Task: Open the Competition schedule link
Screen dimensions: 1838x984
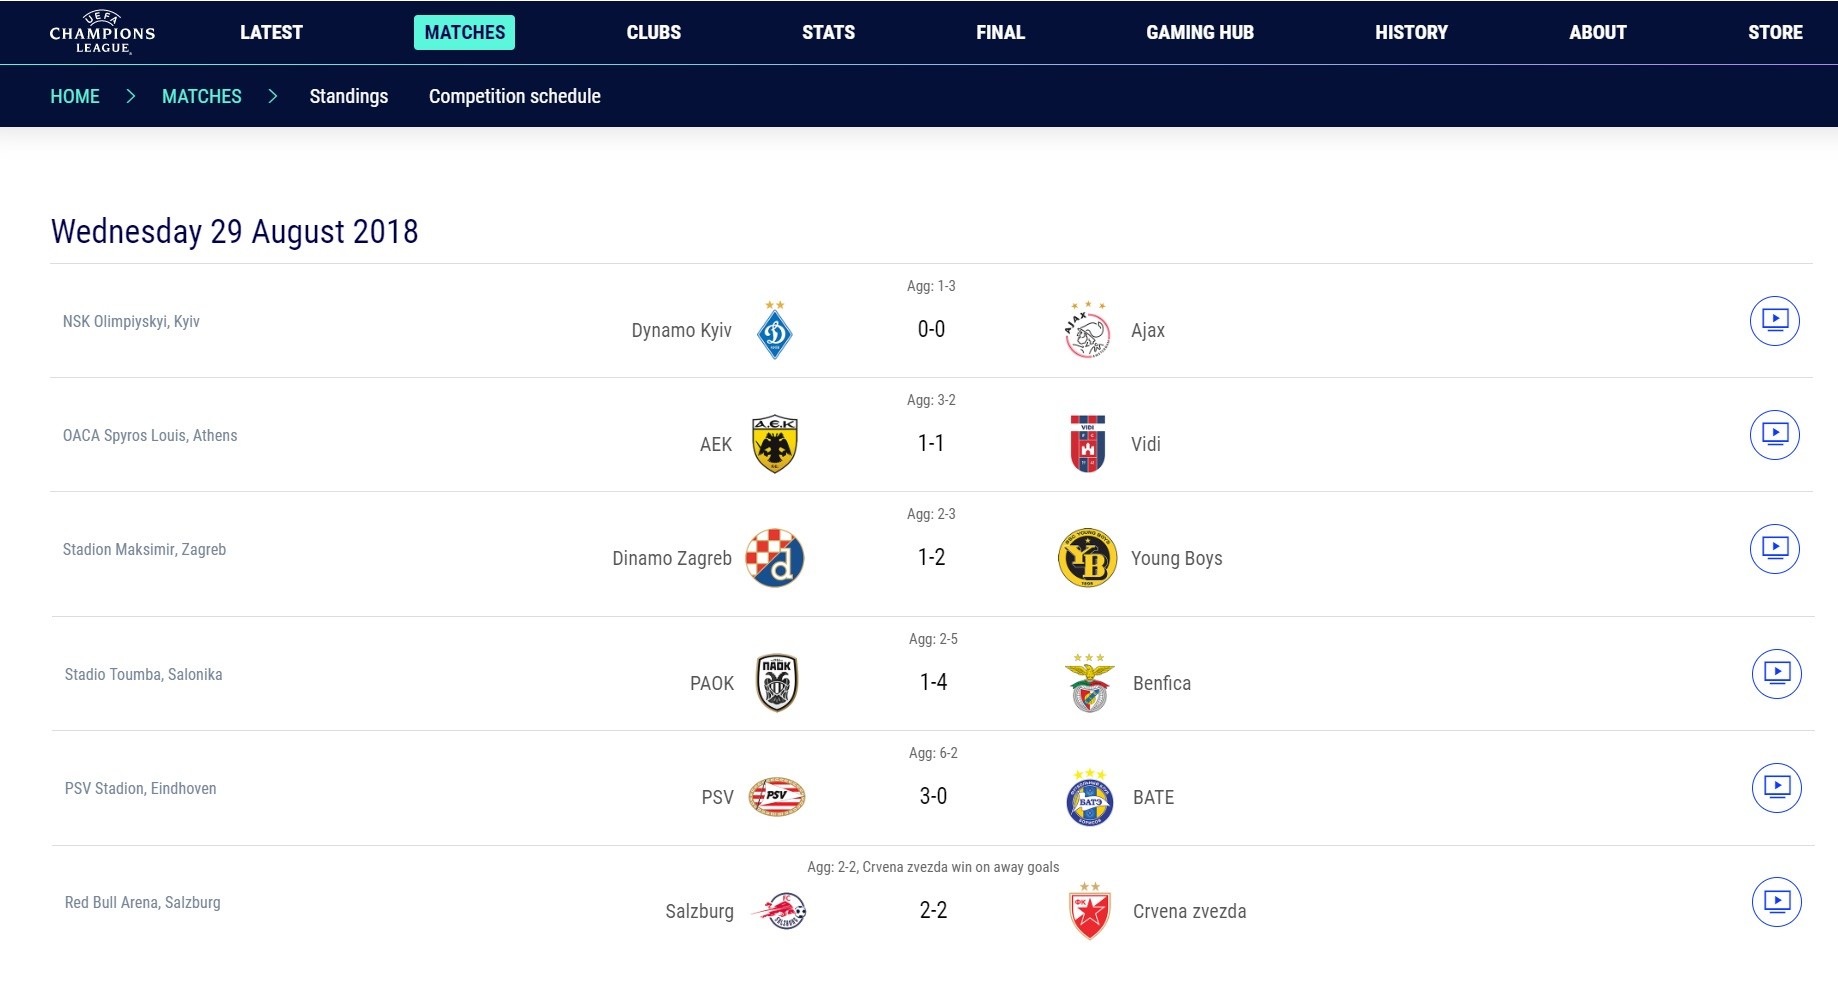Action: [515, 96]
